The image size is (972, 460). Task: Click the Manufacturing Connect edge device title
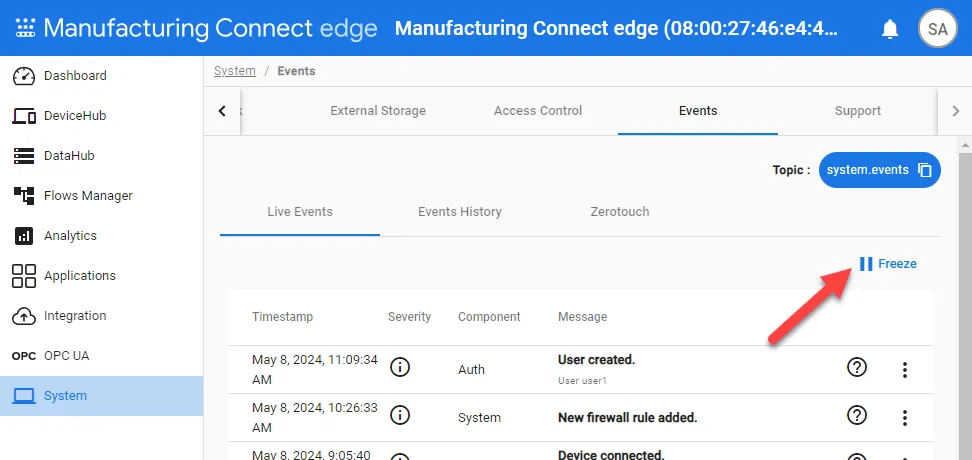[617, 29]
